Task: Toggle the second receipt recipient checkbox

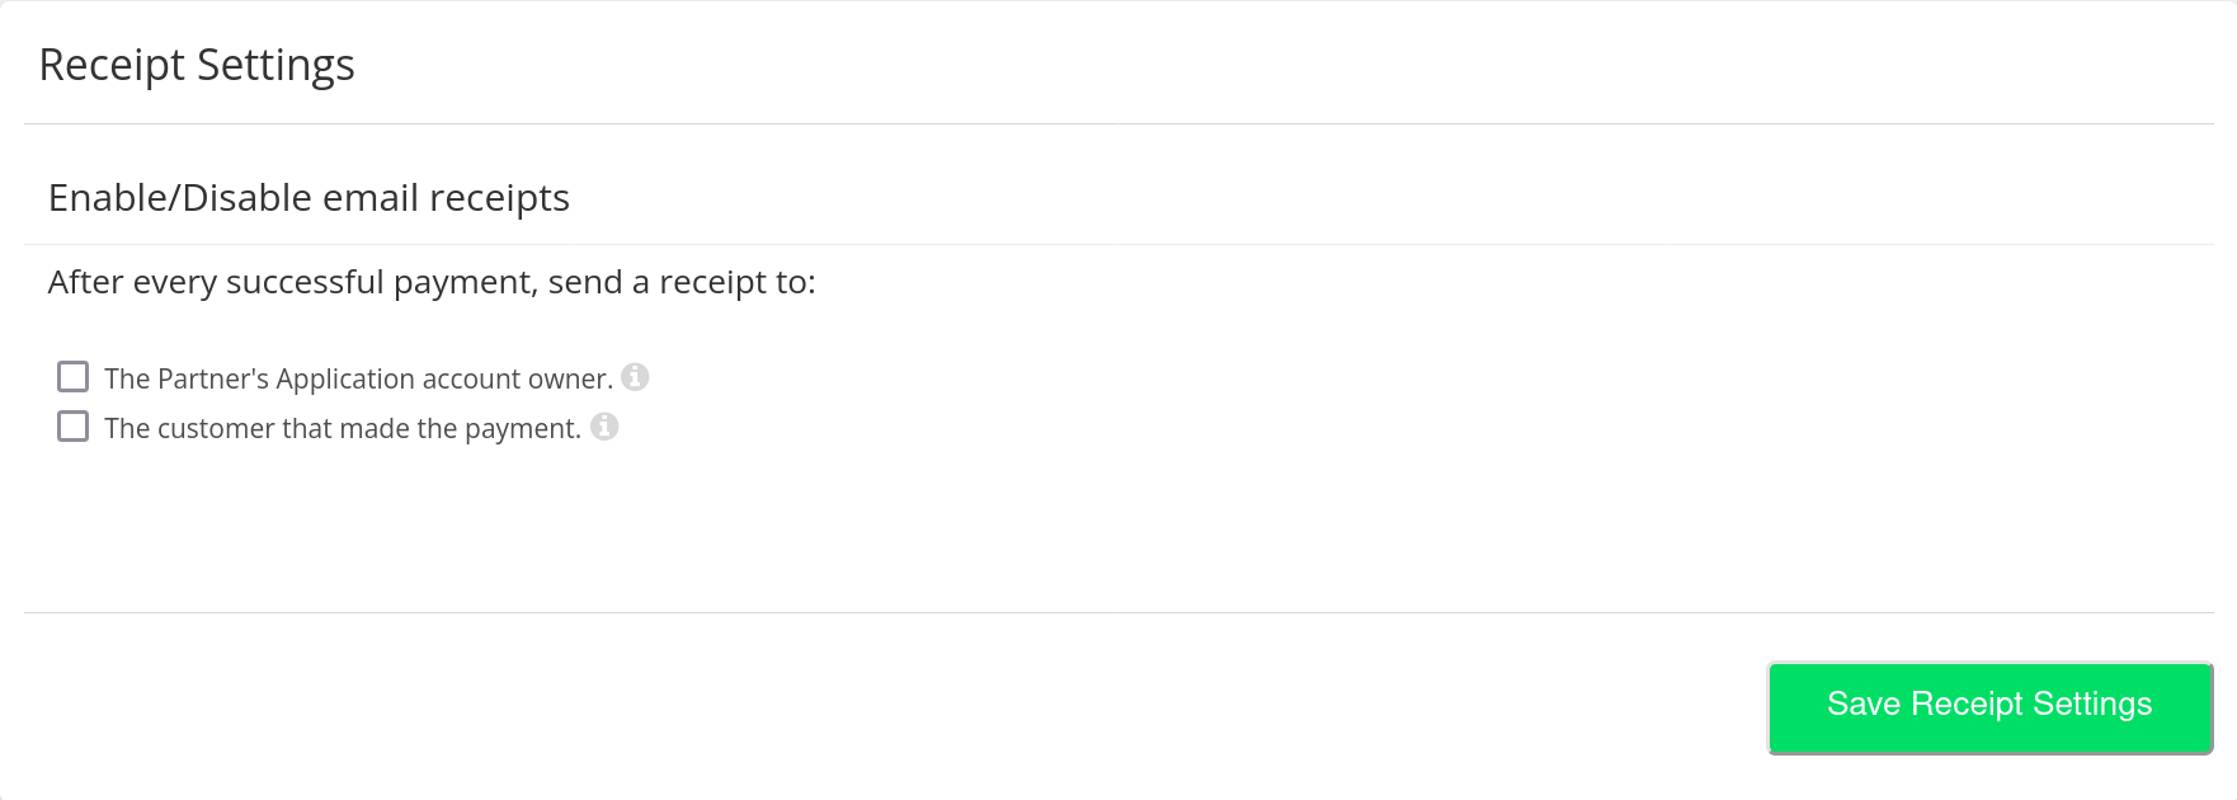Action: [x=73, y=427]
